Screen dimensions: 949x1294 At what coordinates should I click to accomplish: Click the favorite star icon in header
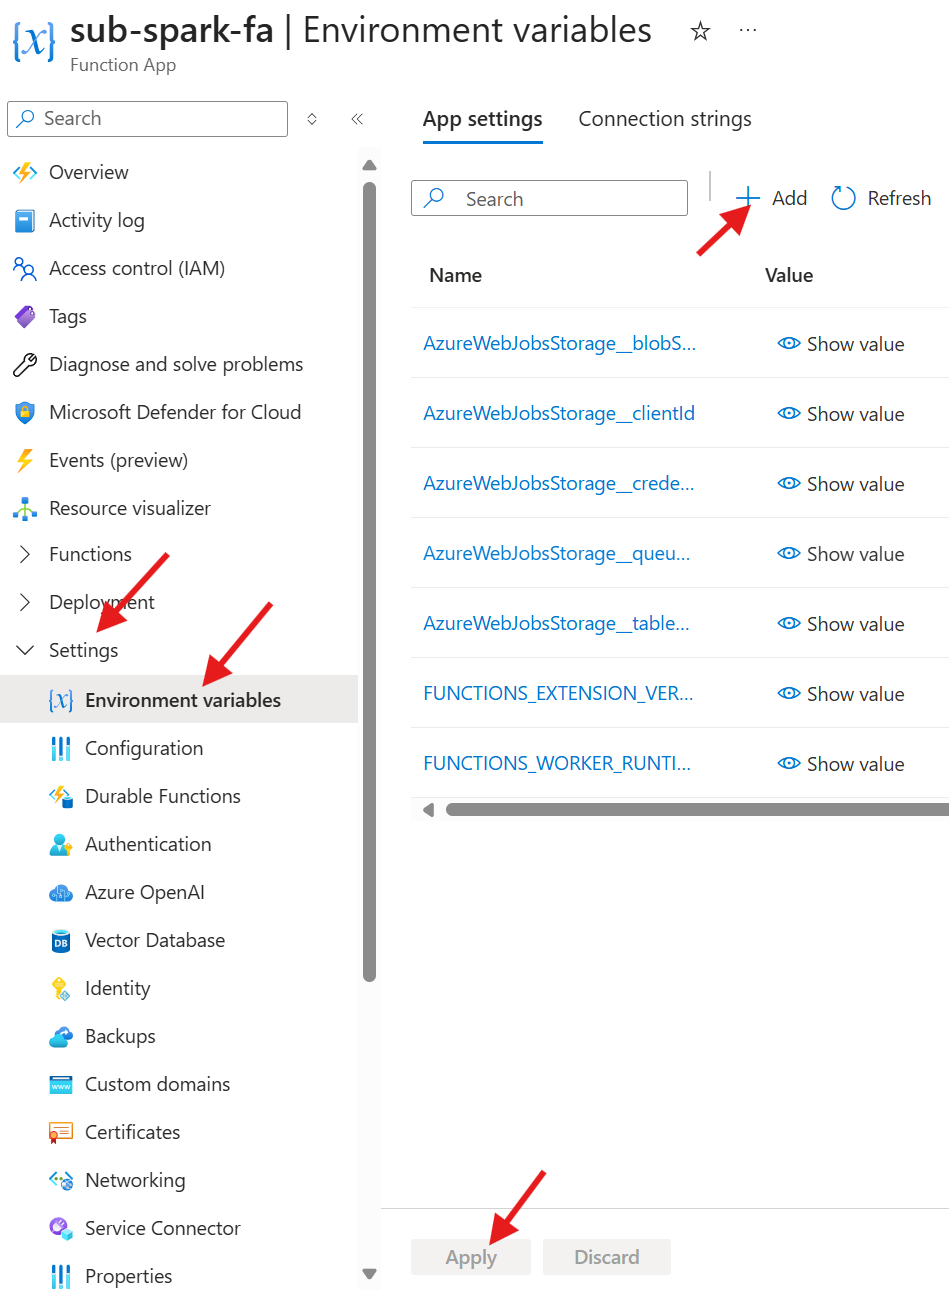pos(700,32)
